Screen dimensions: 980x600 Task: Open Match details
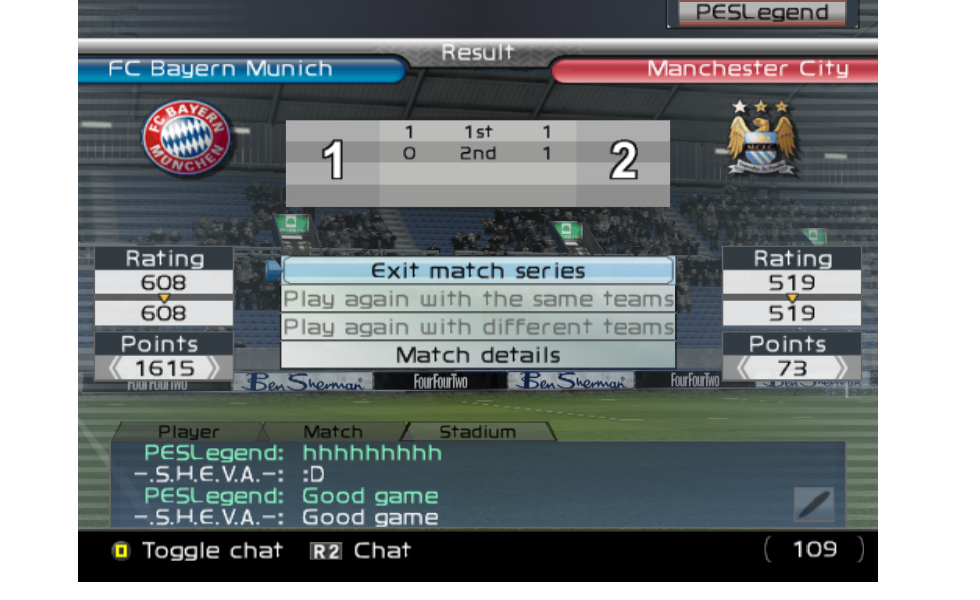[x=478, y=355]
